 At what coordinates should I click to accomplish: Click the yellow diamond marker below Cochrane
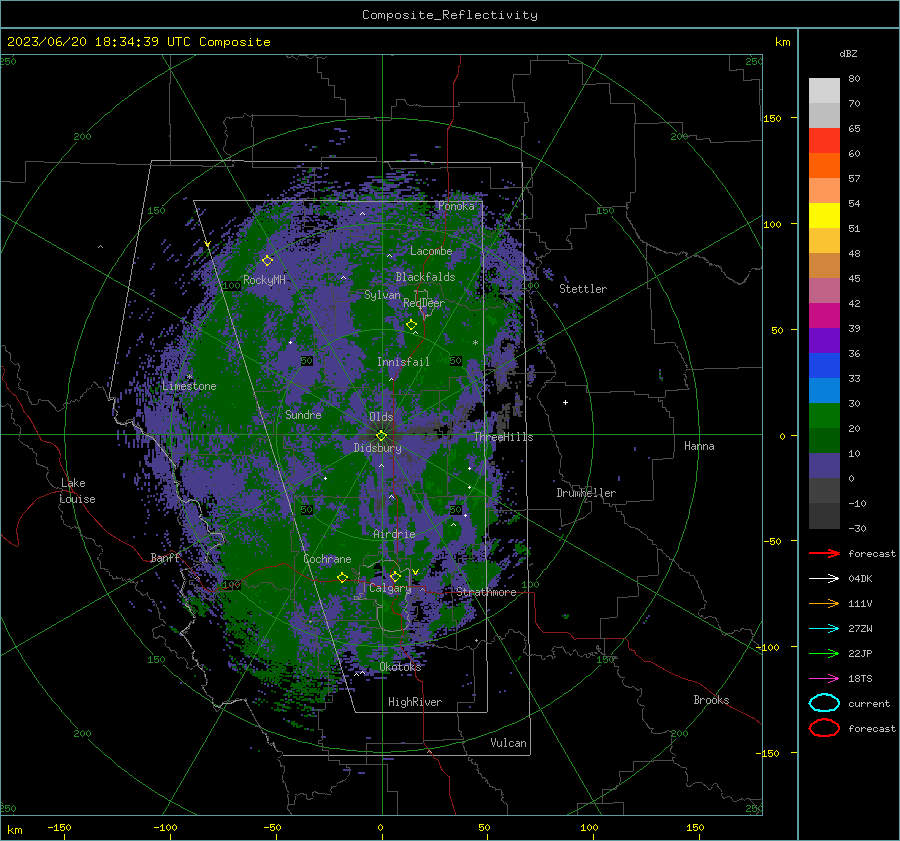tap(342, 577)
